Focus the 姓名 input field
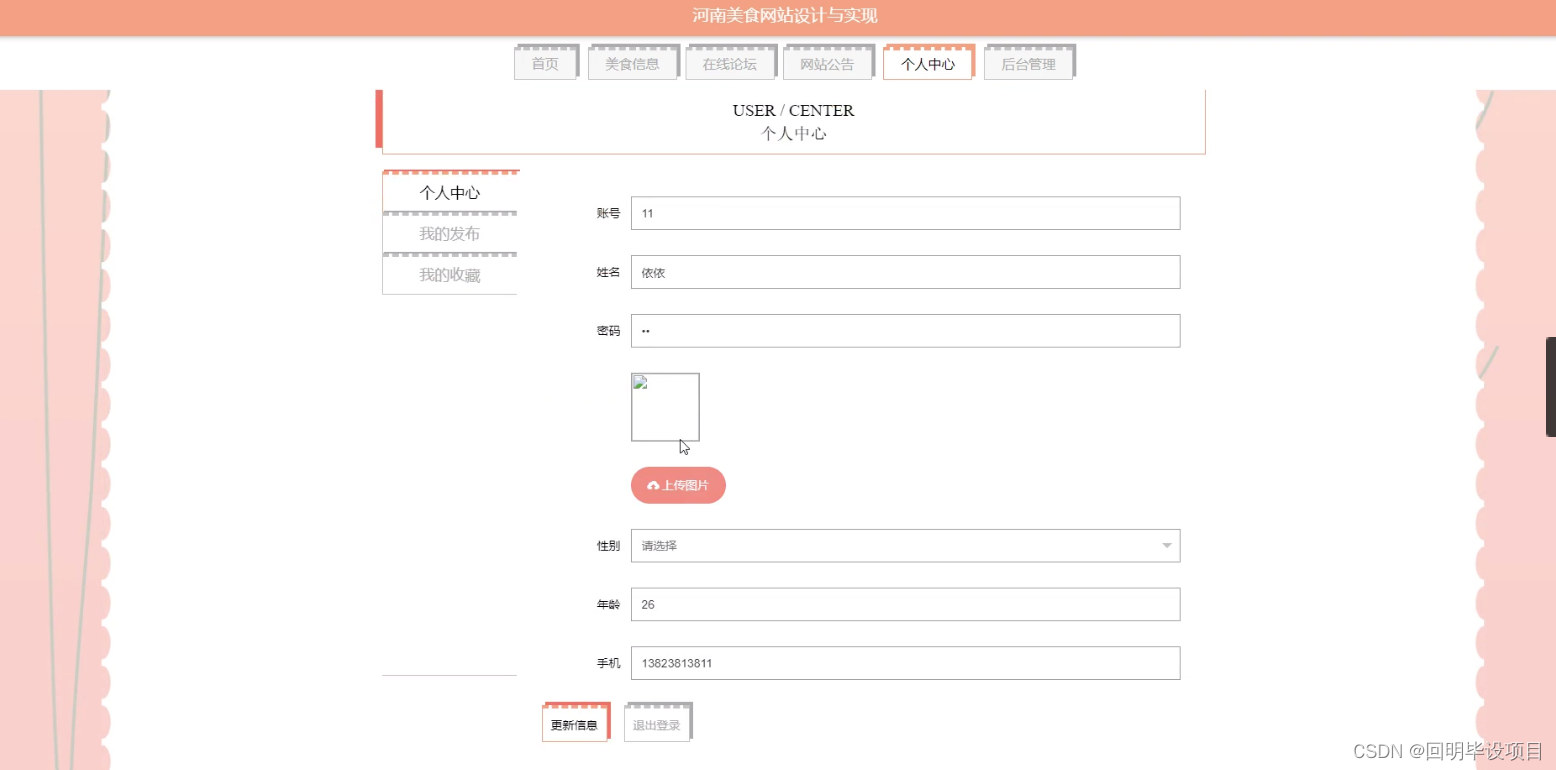Viewport: 1556px width, 770px height. 905,272
